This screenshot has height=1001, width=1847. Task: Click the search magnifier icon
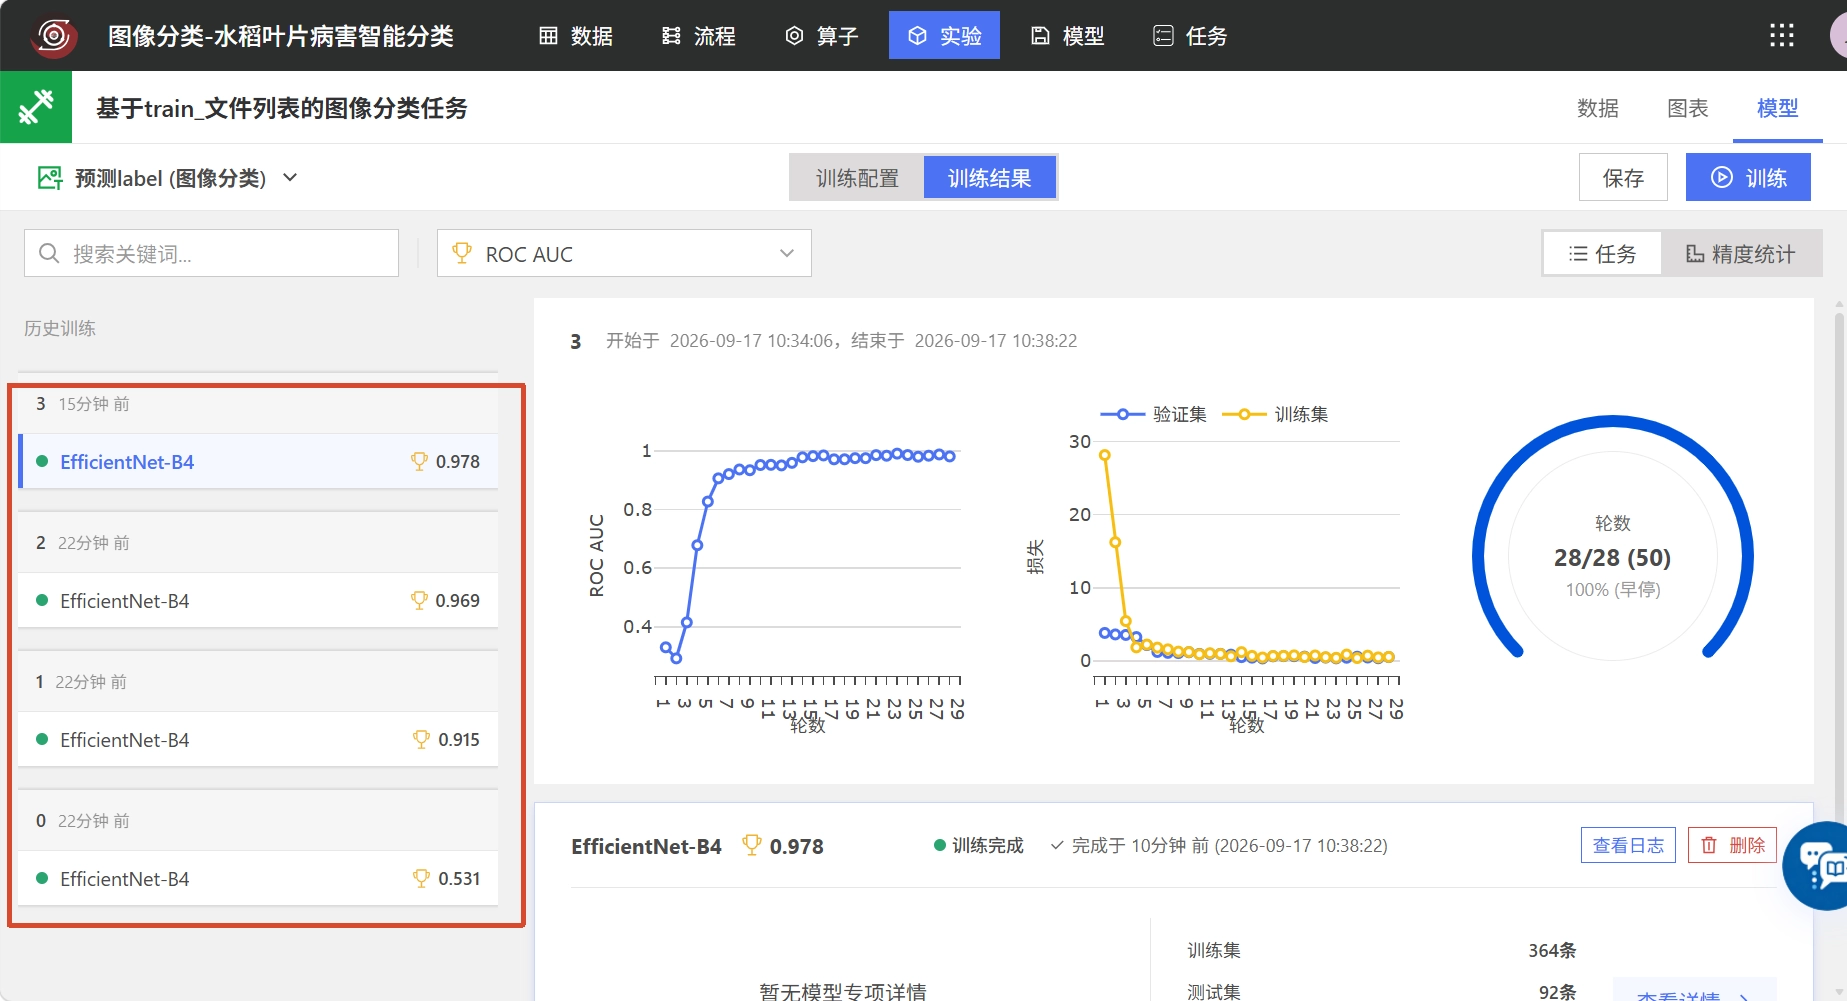(x=49, y=254)
